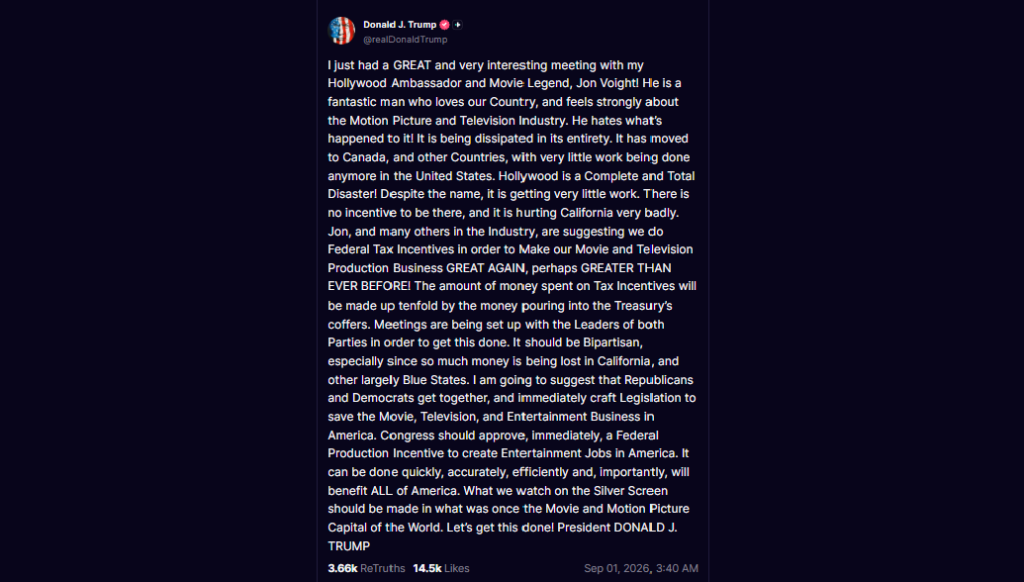Open the Sep 01, 2026 timestamp

tap(616, 568)
